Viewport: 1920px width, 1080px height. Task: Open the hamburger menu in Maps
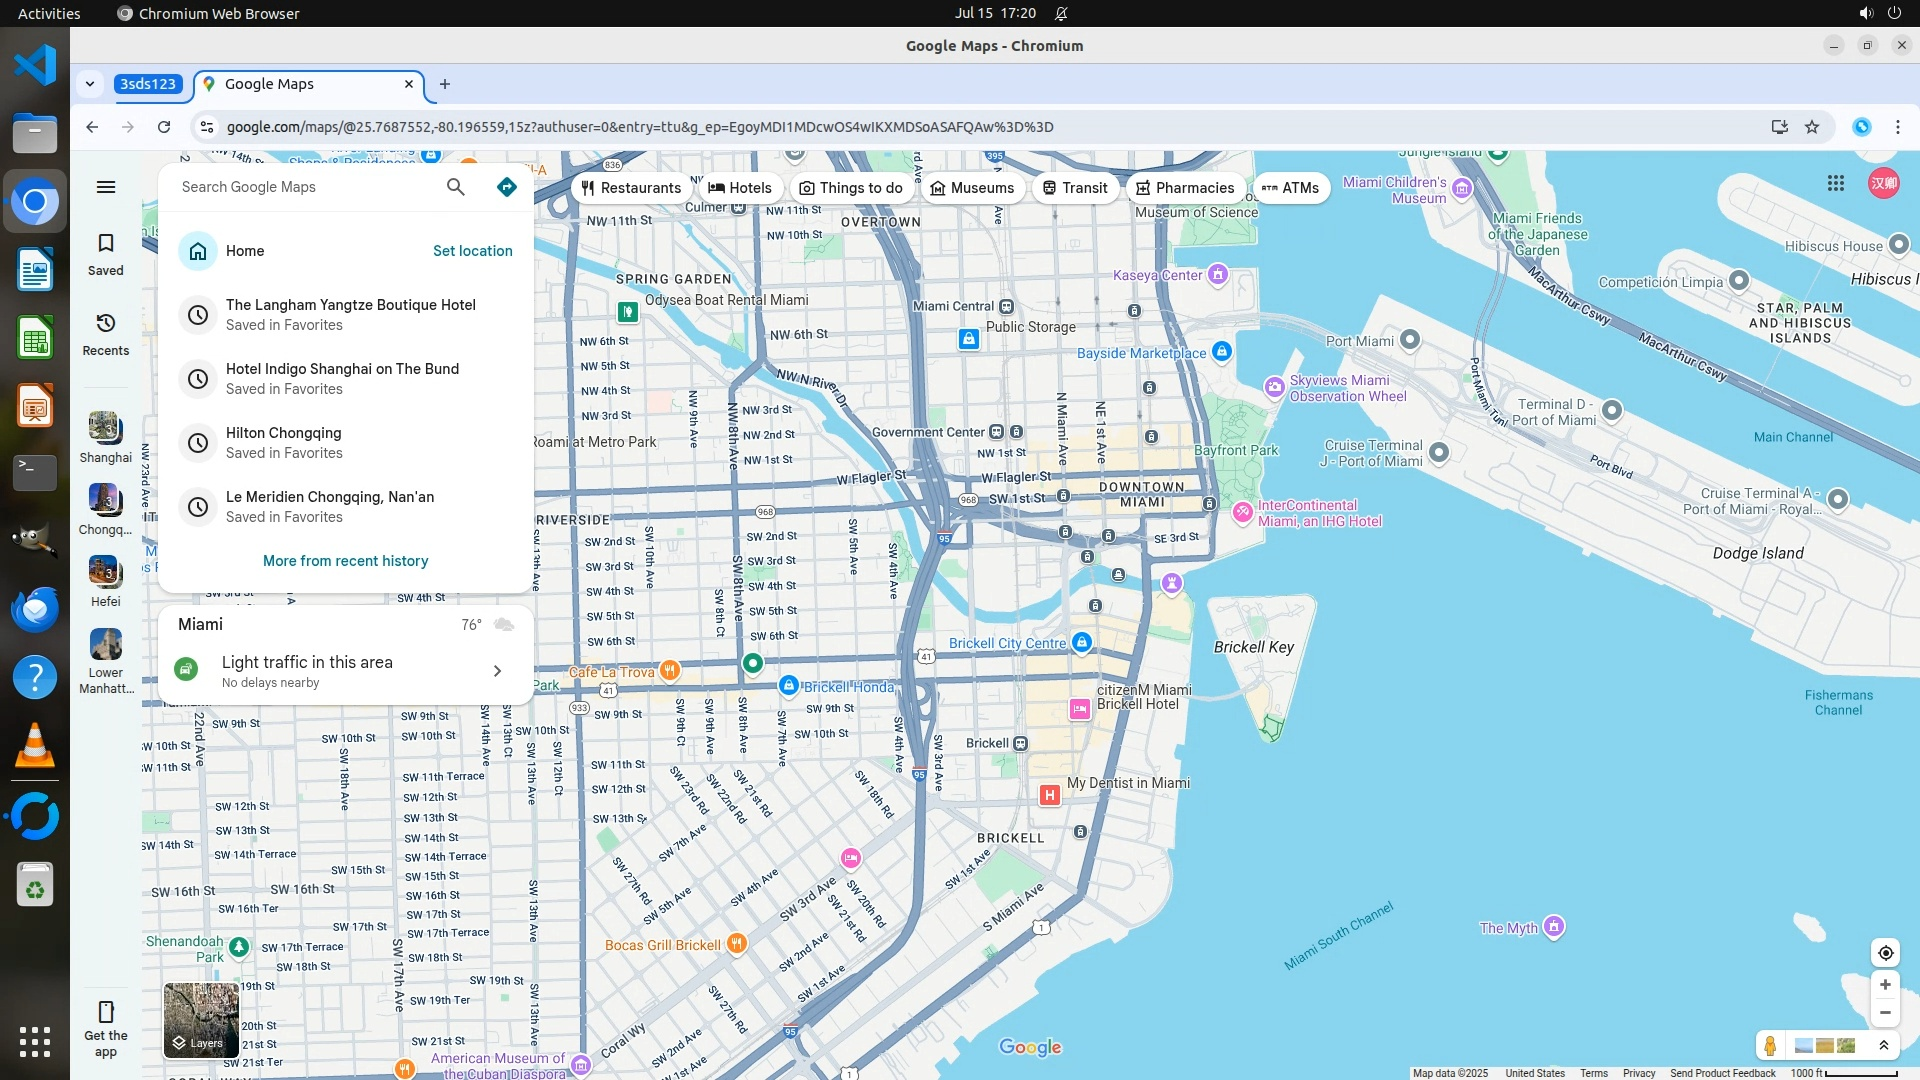[106, 187]
